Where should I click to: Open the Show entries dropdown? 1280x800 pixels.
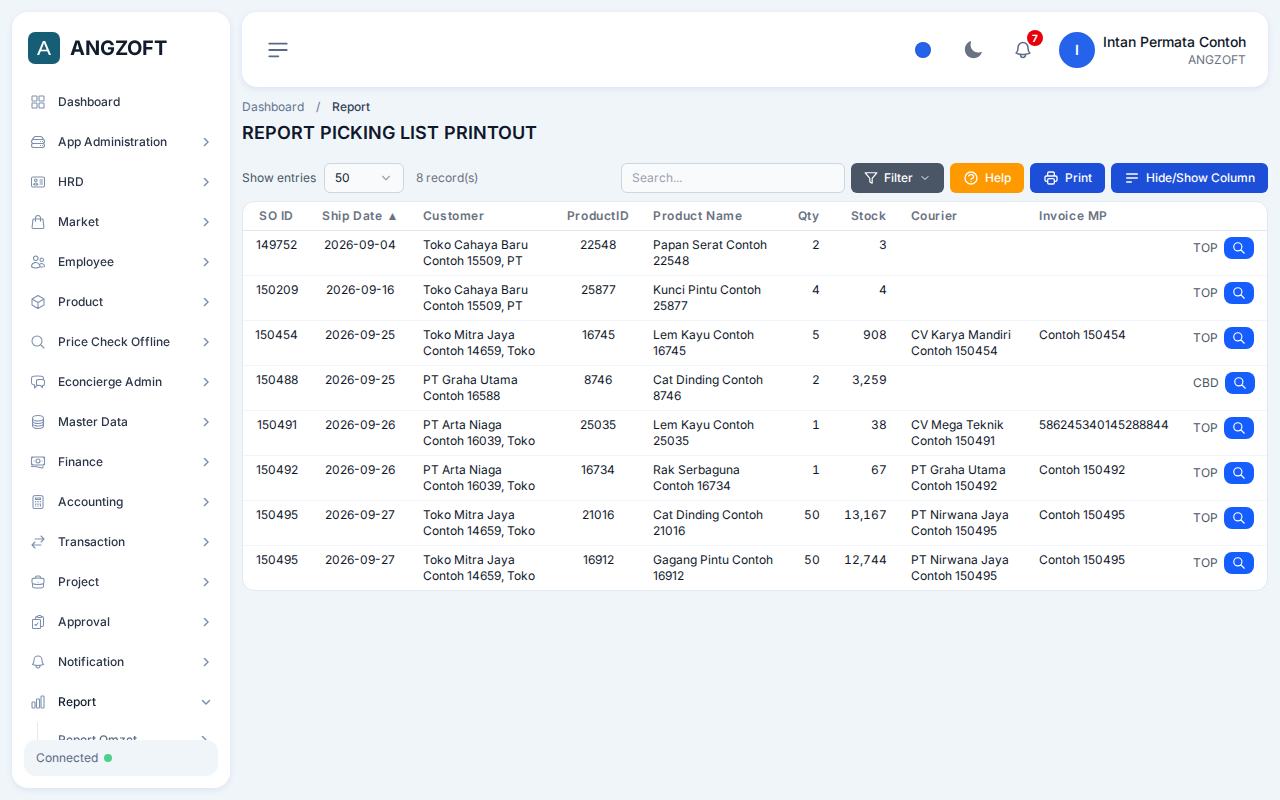coord(364,178)
